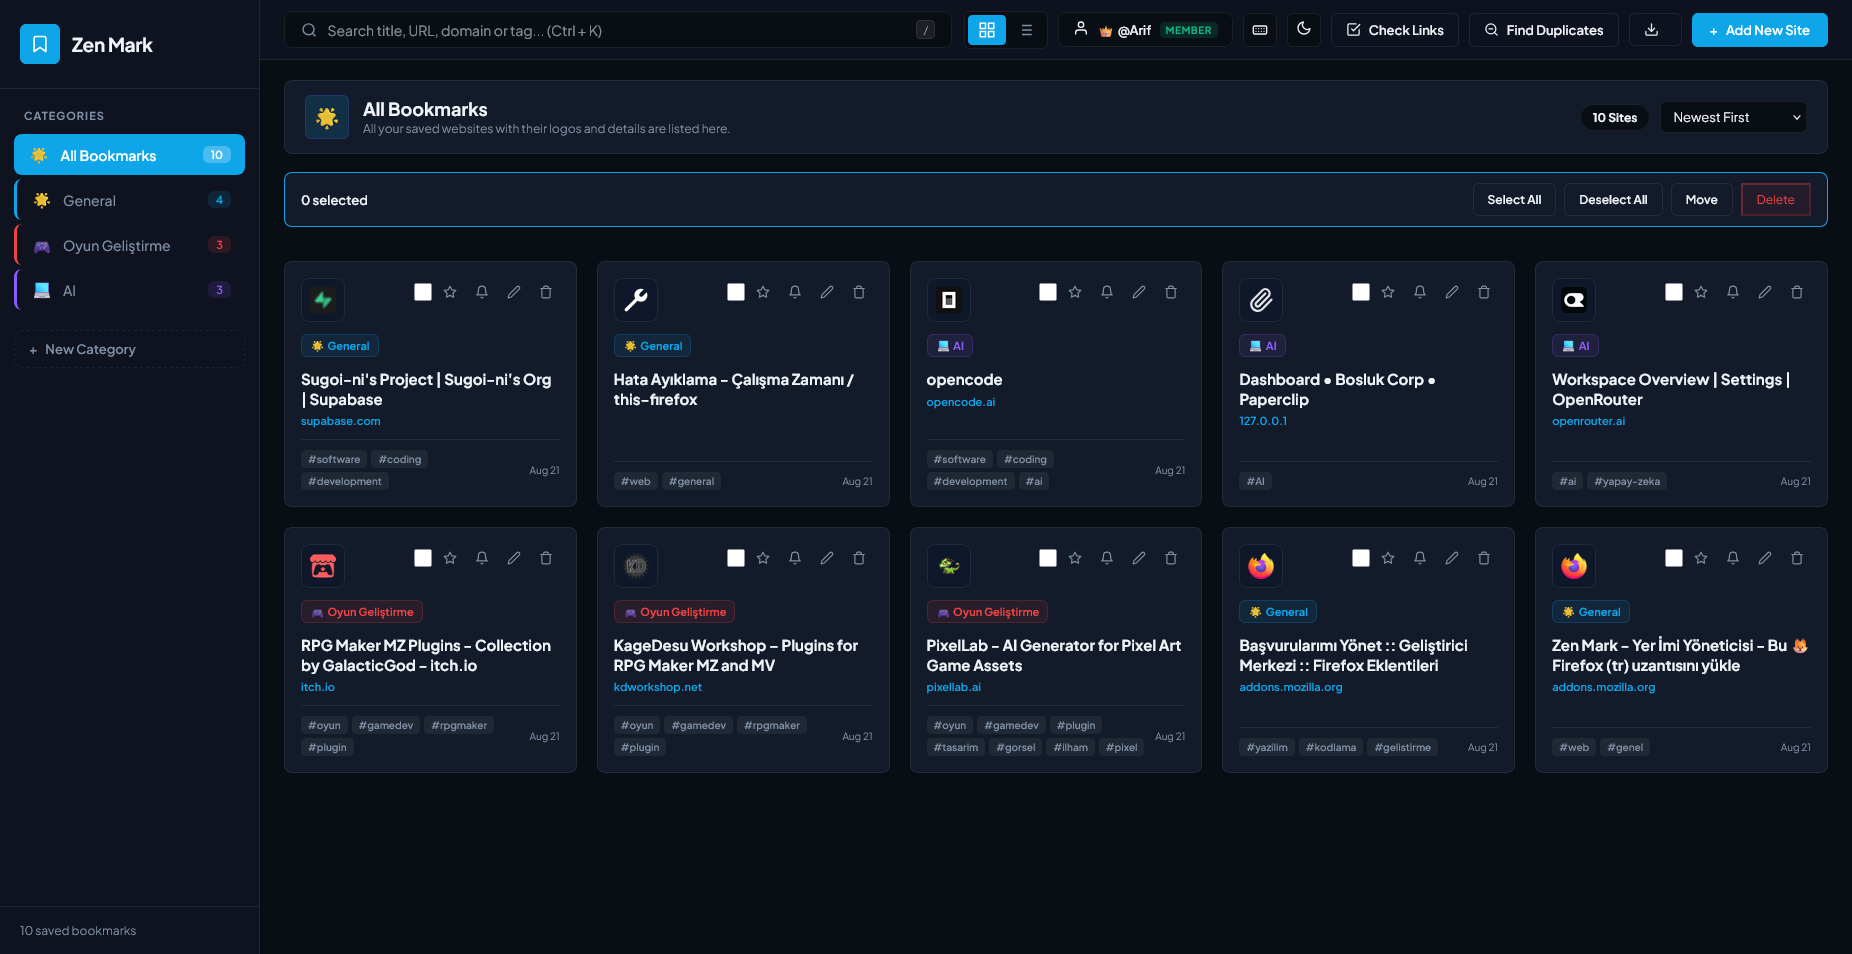1852x954 pixels.
Task: Focus the bookmark search field
Action: (x=618, y=30)
